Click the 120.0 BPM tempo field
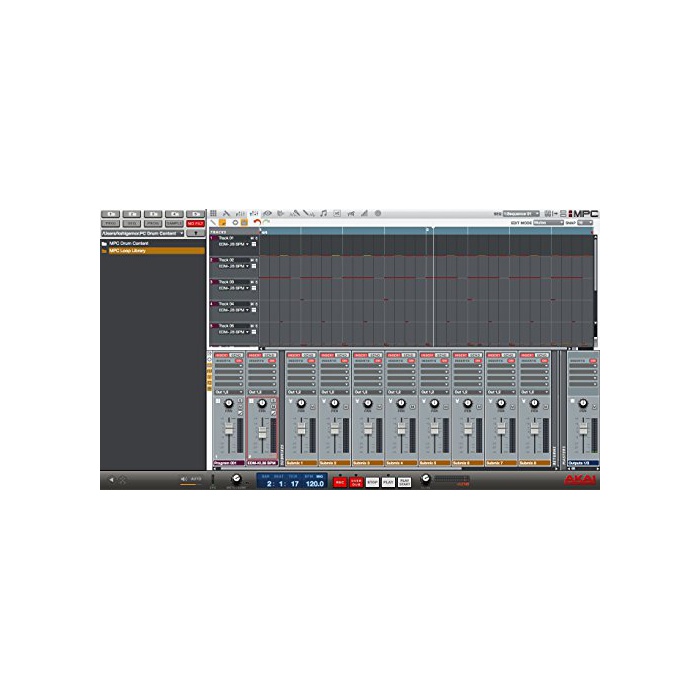 [315, 483]
